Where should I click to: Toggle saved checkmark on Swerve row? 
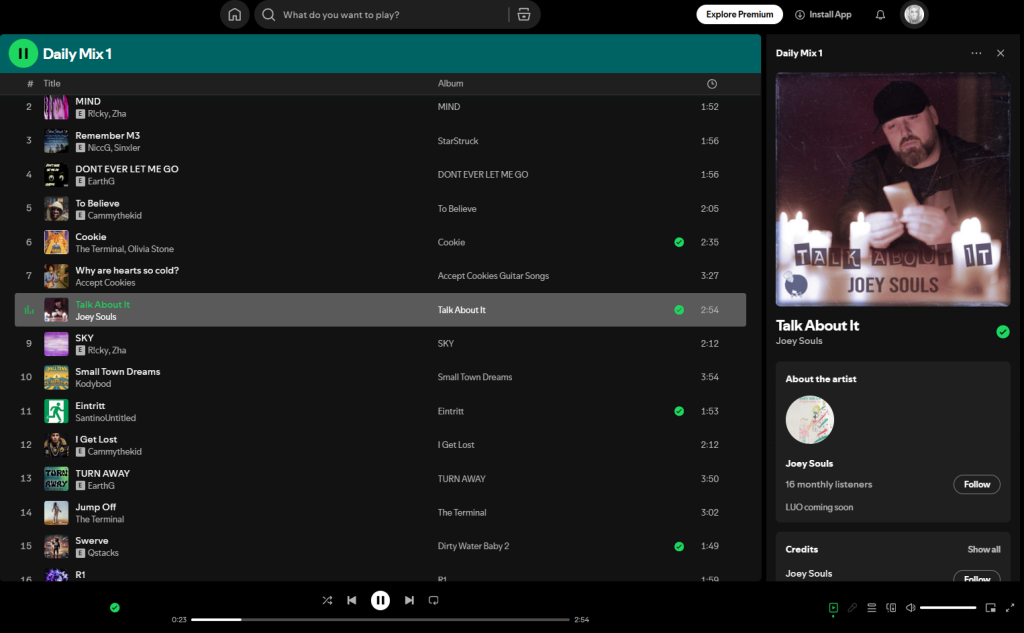pos(679,546)
